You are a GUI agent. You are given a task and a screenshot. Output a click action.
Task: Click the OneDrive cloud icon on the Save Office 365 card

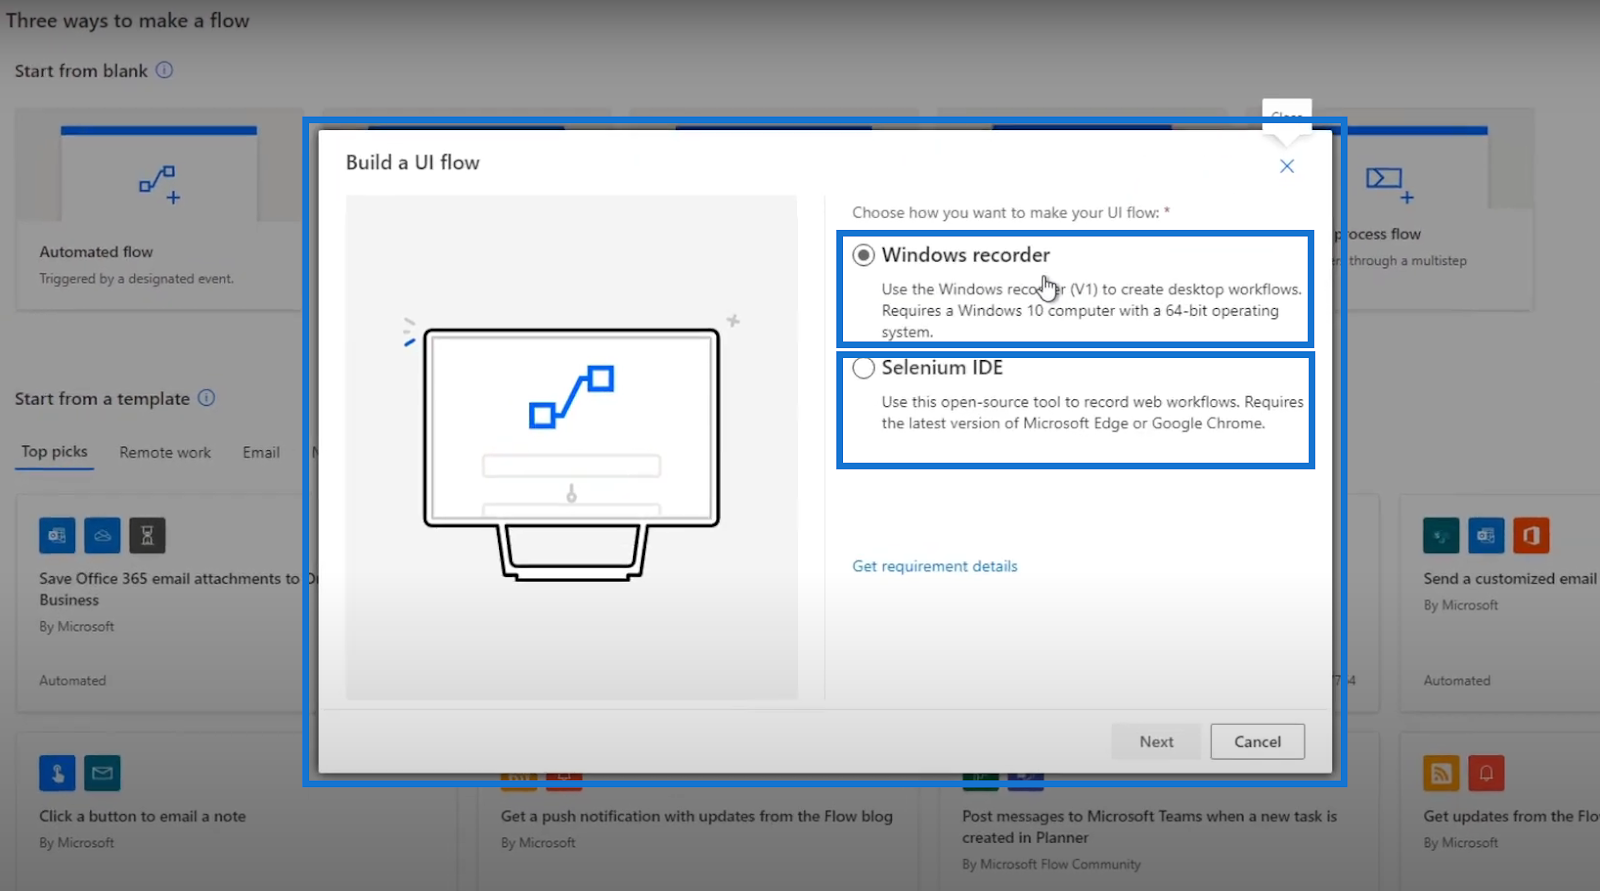click(x=102, y=536)
